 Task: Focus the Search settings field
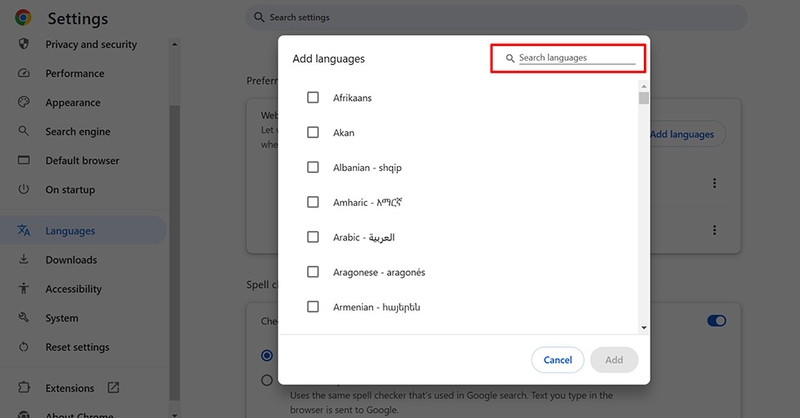tap(496, 17)
